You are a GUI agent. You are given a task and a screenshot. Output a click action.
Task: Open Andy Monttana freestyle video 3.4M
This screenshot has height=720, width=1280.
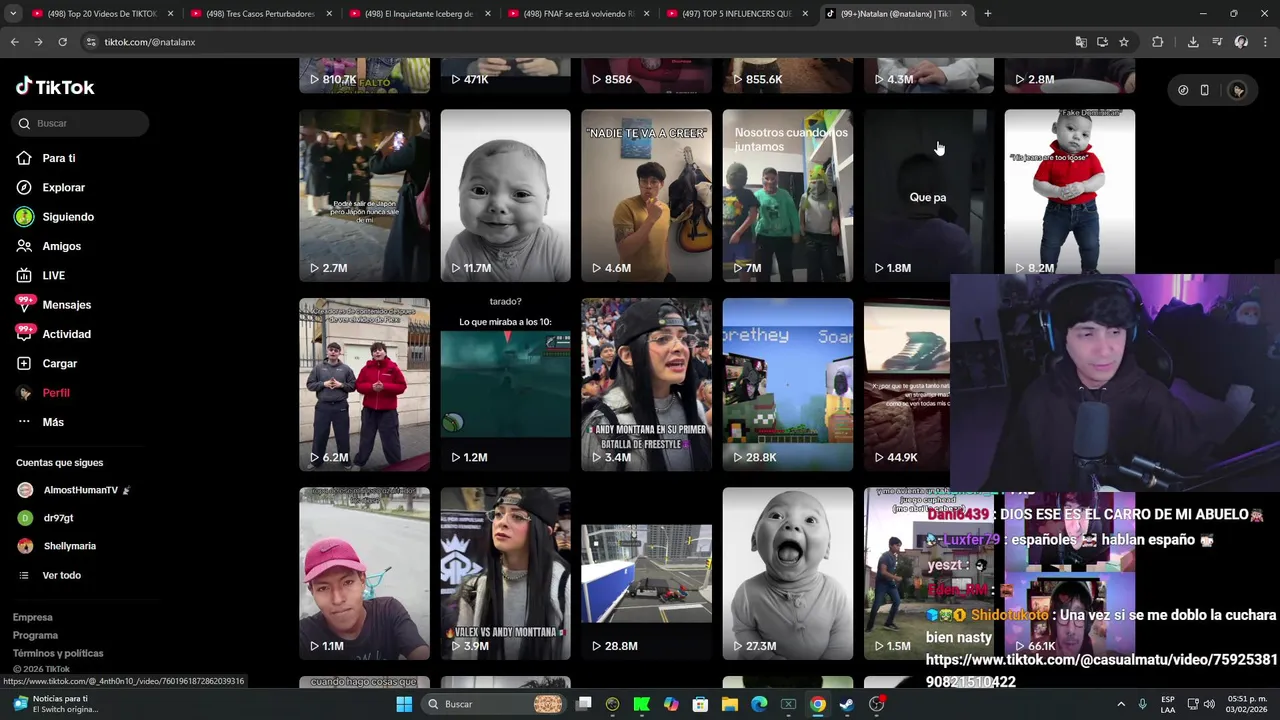646,384
